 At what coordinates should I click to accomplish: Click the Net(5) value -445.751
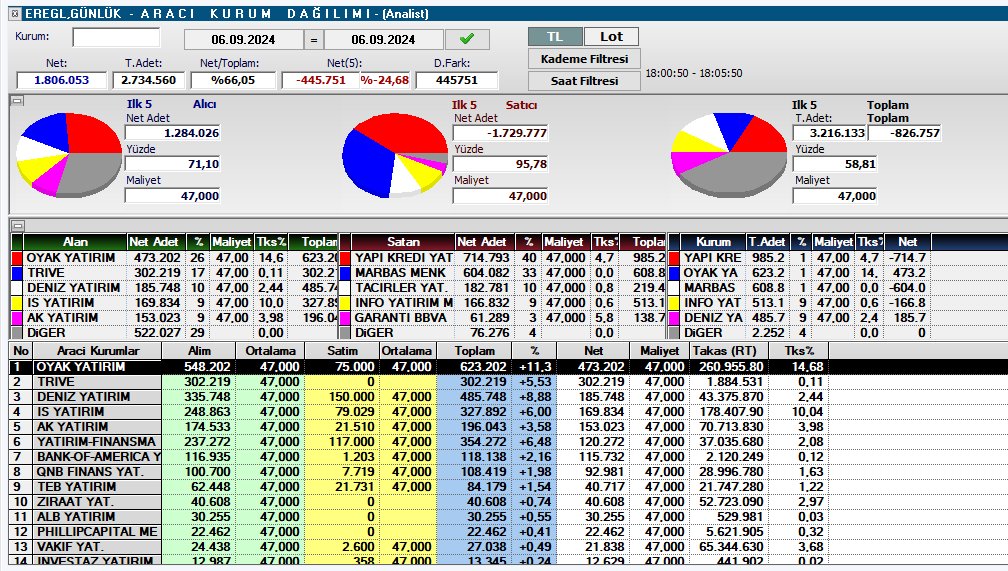pyautogui.click(x=320, y=80)
